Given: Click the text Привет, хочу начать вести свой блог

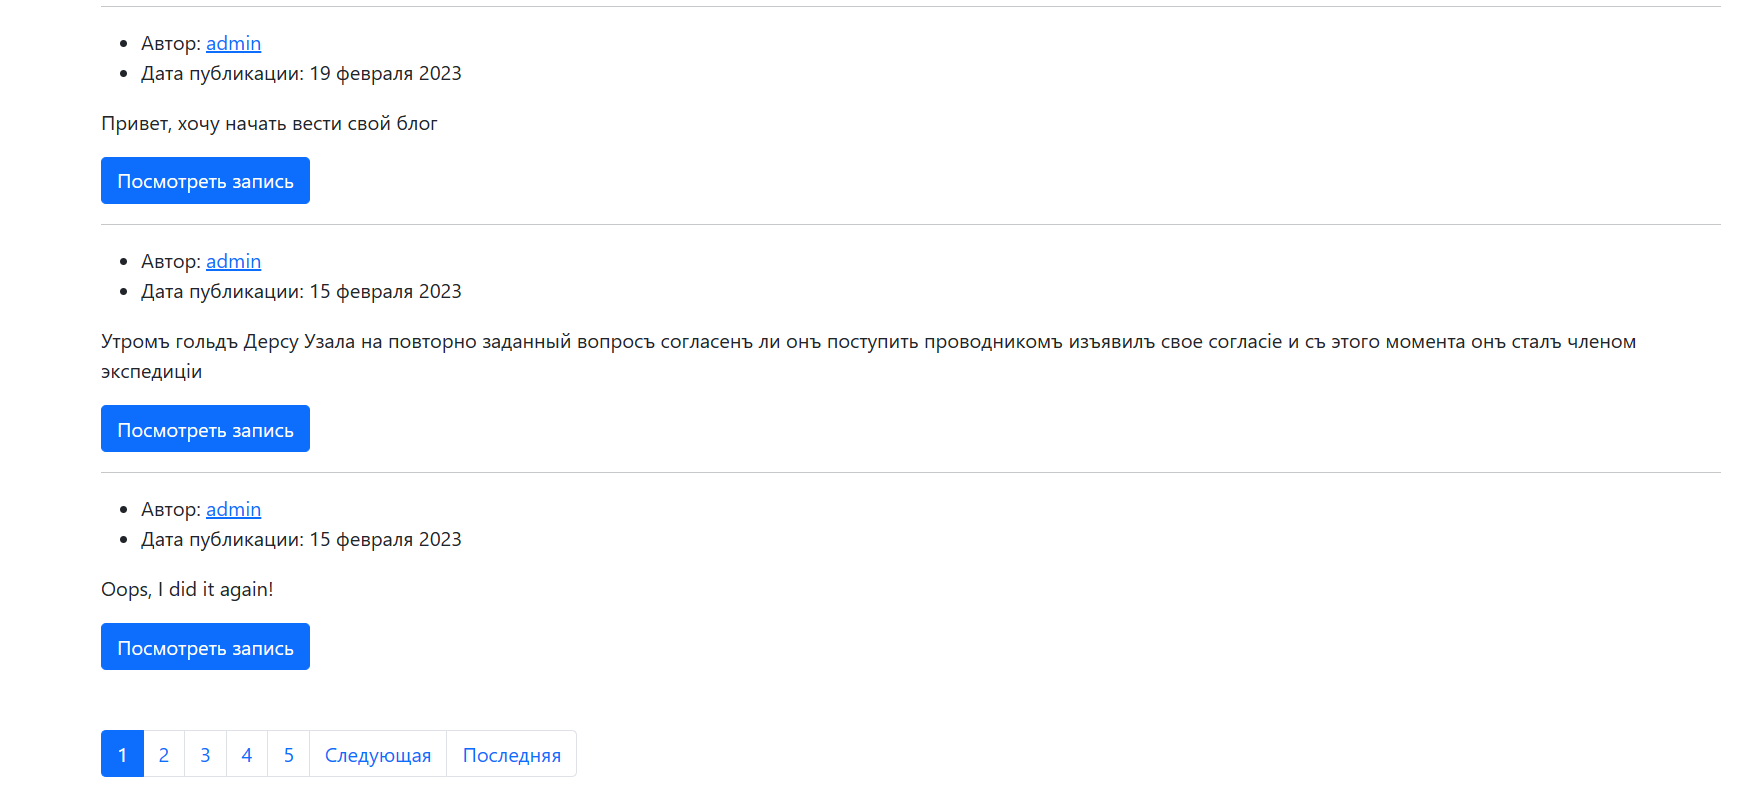Looking at the screenshot, I should pyautogui.click(x=269, y=123).
